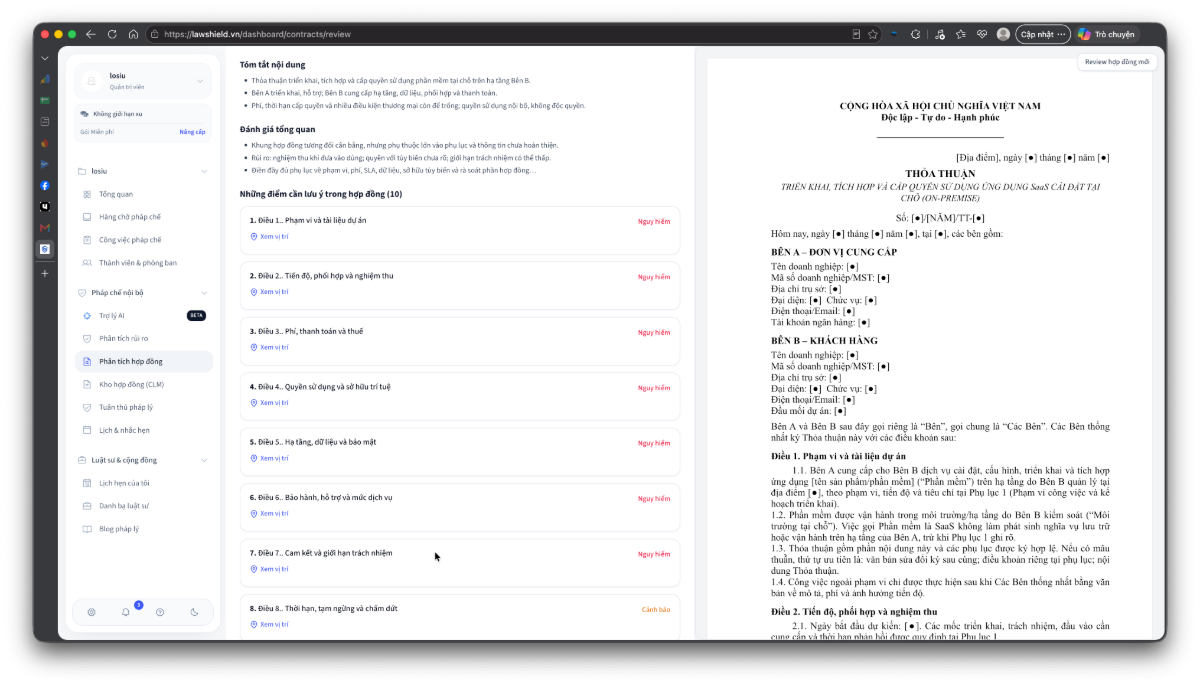The width and height of the screenshot is (1200, 686).
Task: Open Thành viên & phòng ban in the sidebar
Action: coord(143,263)
